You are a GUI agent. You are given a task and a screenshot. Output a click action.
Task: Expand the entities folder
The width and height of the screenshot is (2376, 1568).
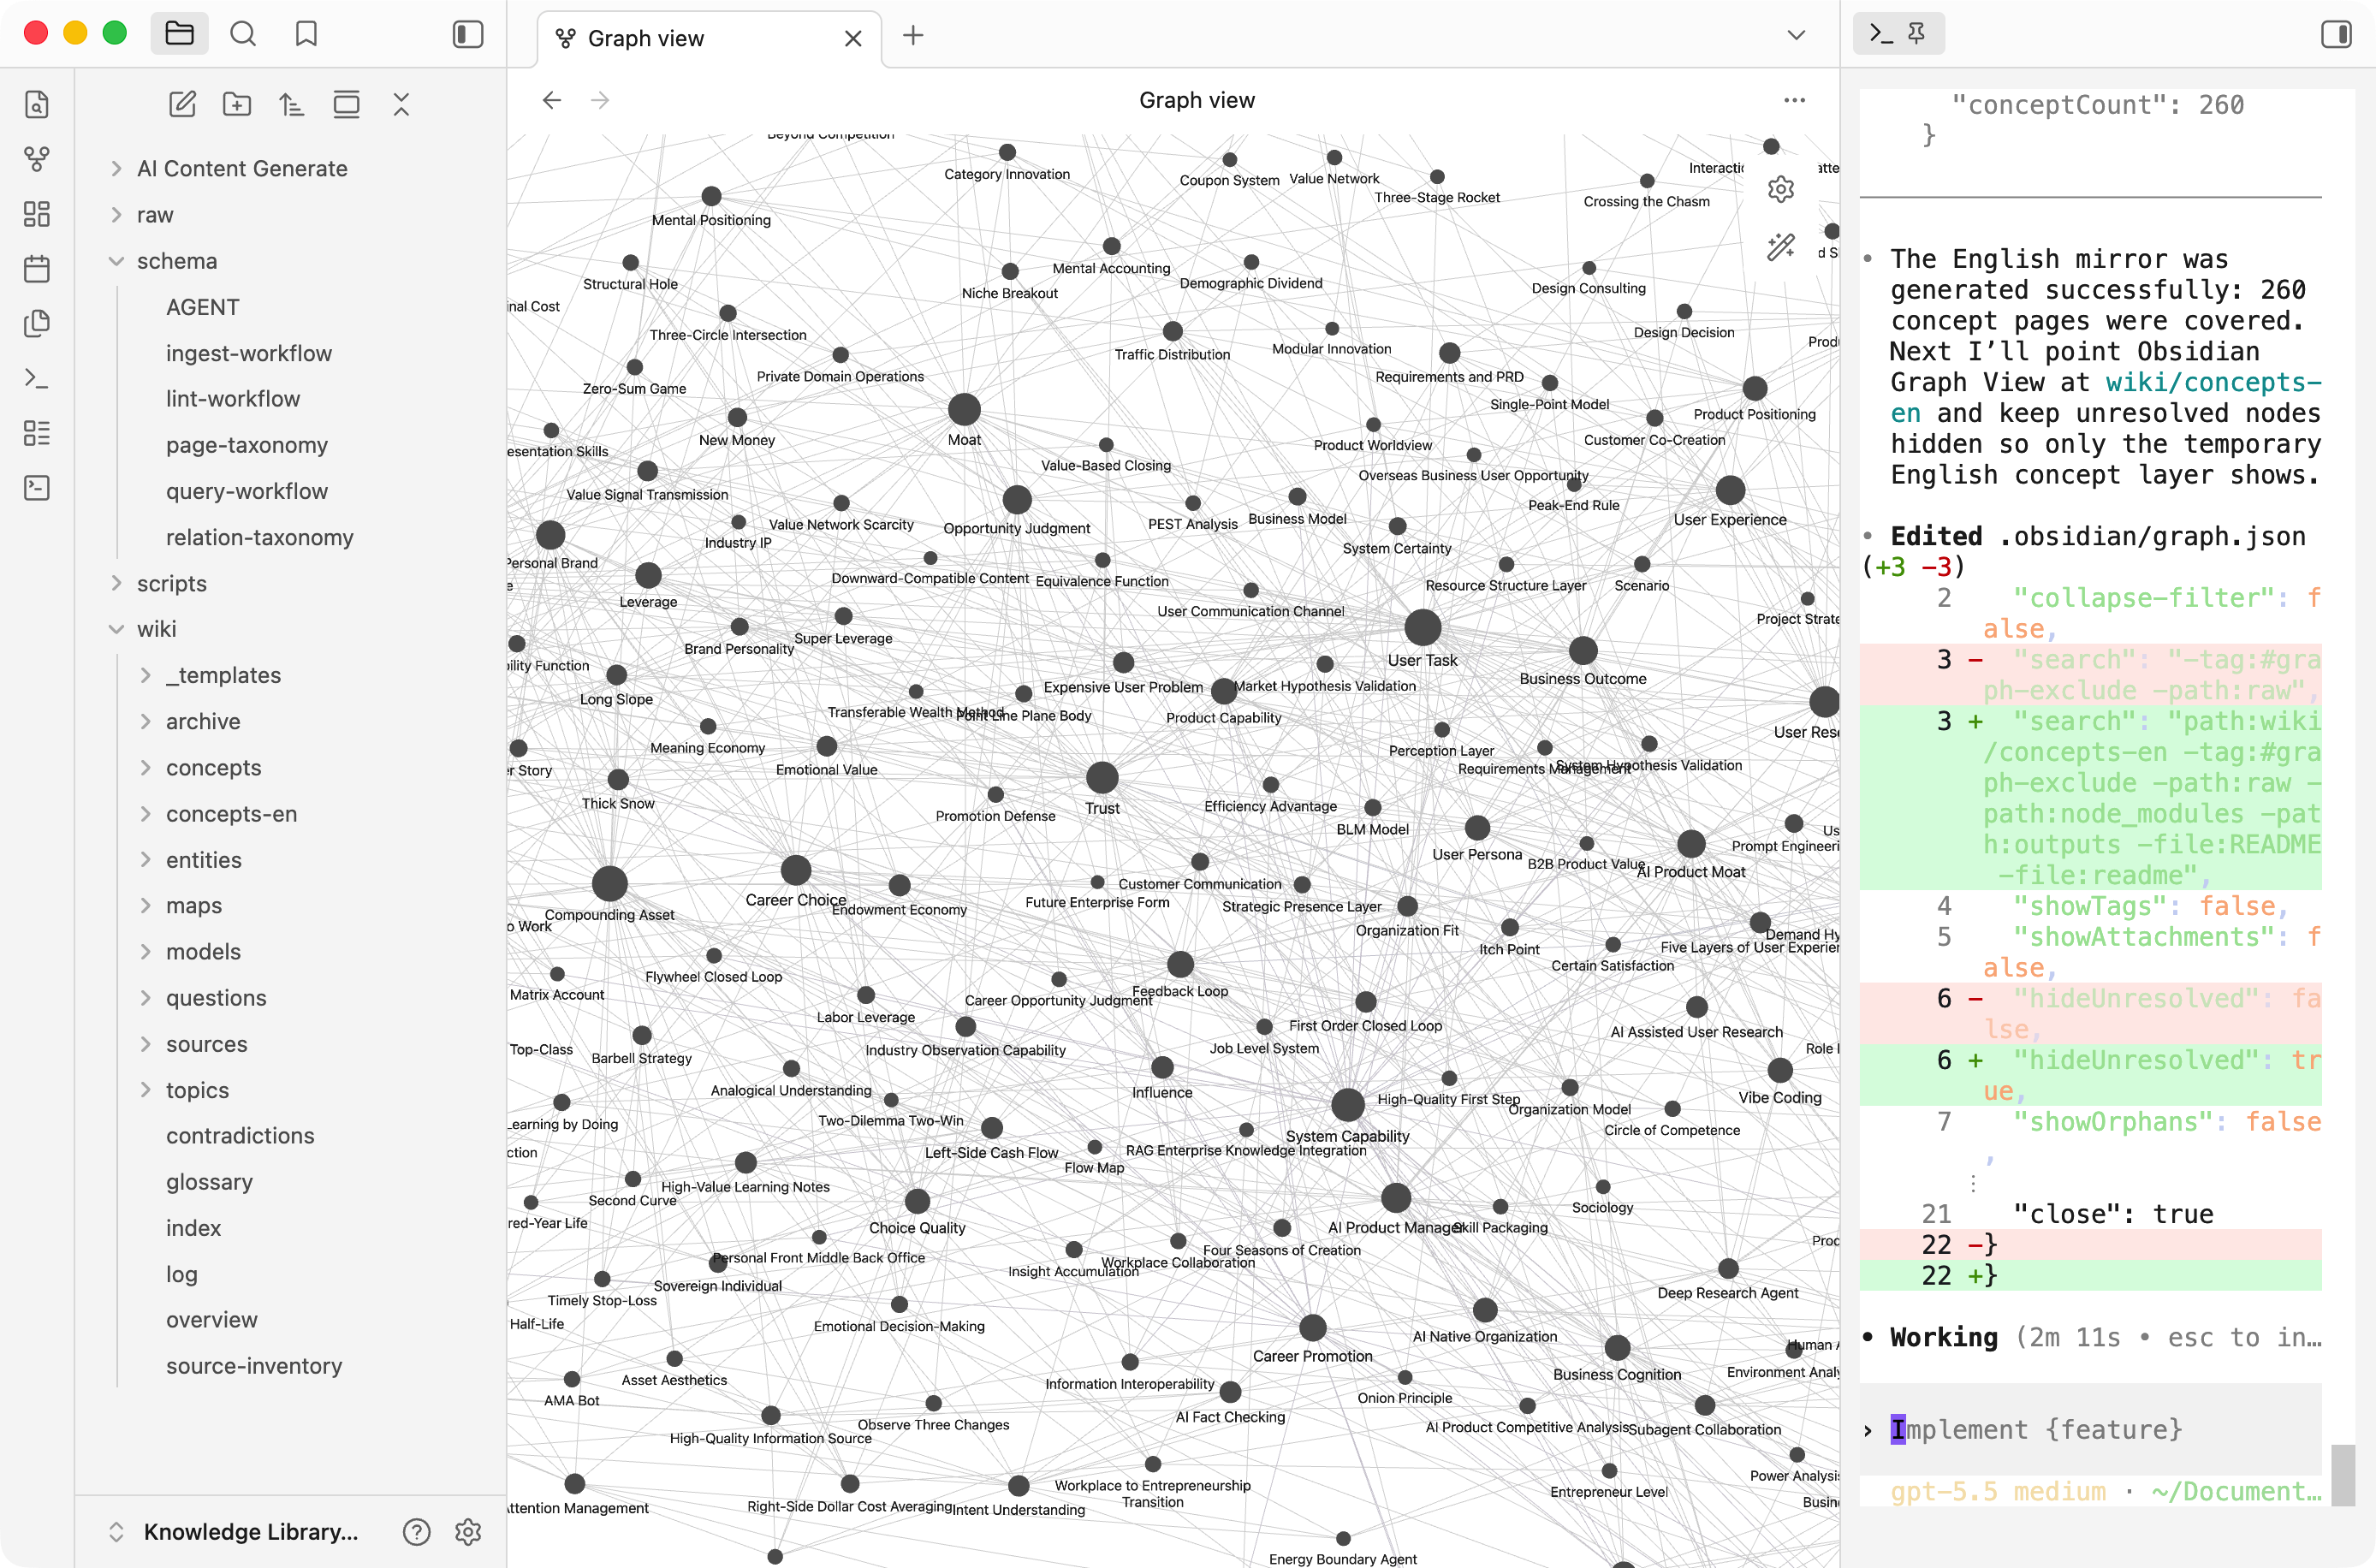click(203, 860)
